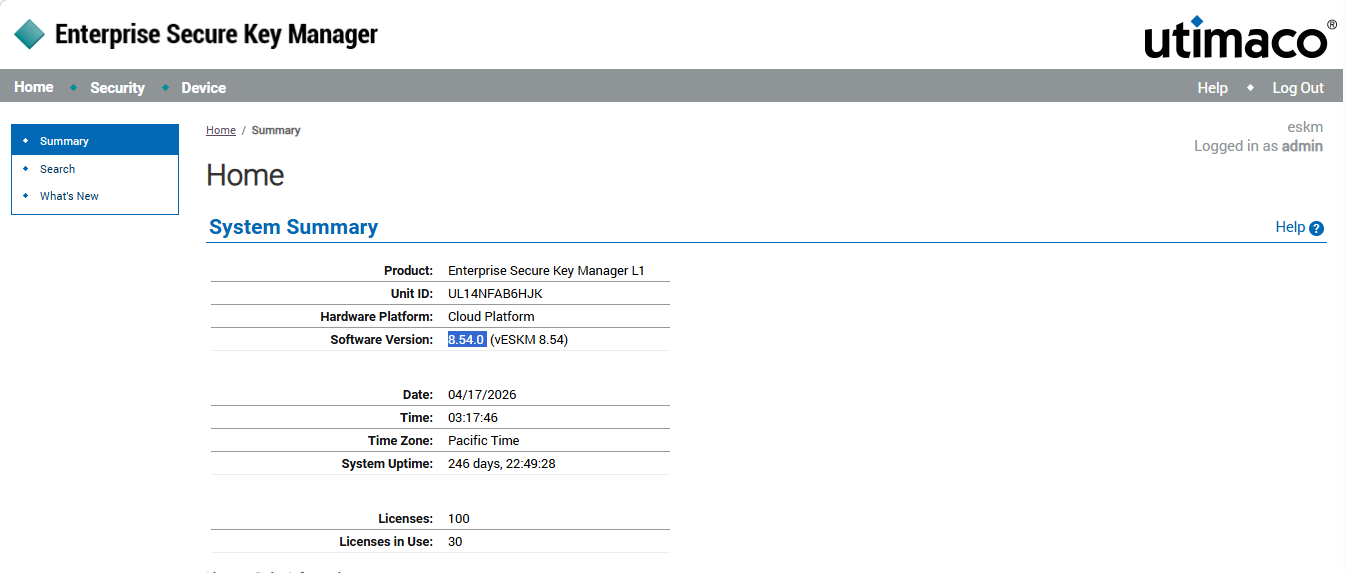
Task: Follow the Home breadcrumb link
Action: pos(221,130)
